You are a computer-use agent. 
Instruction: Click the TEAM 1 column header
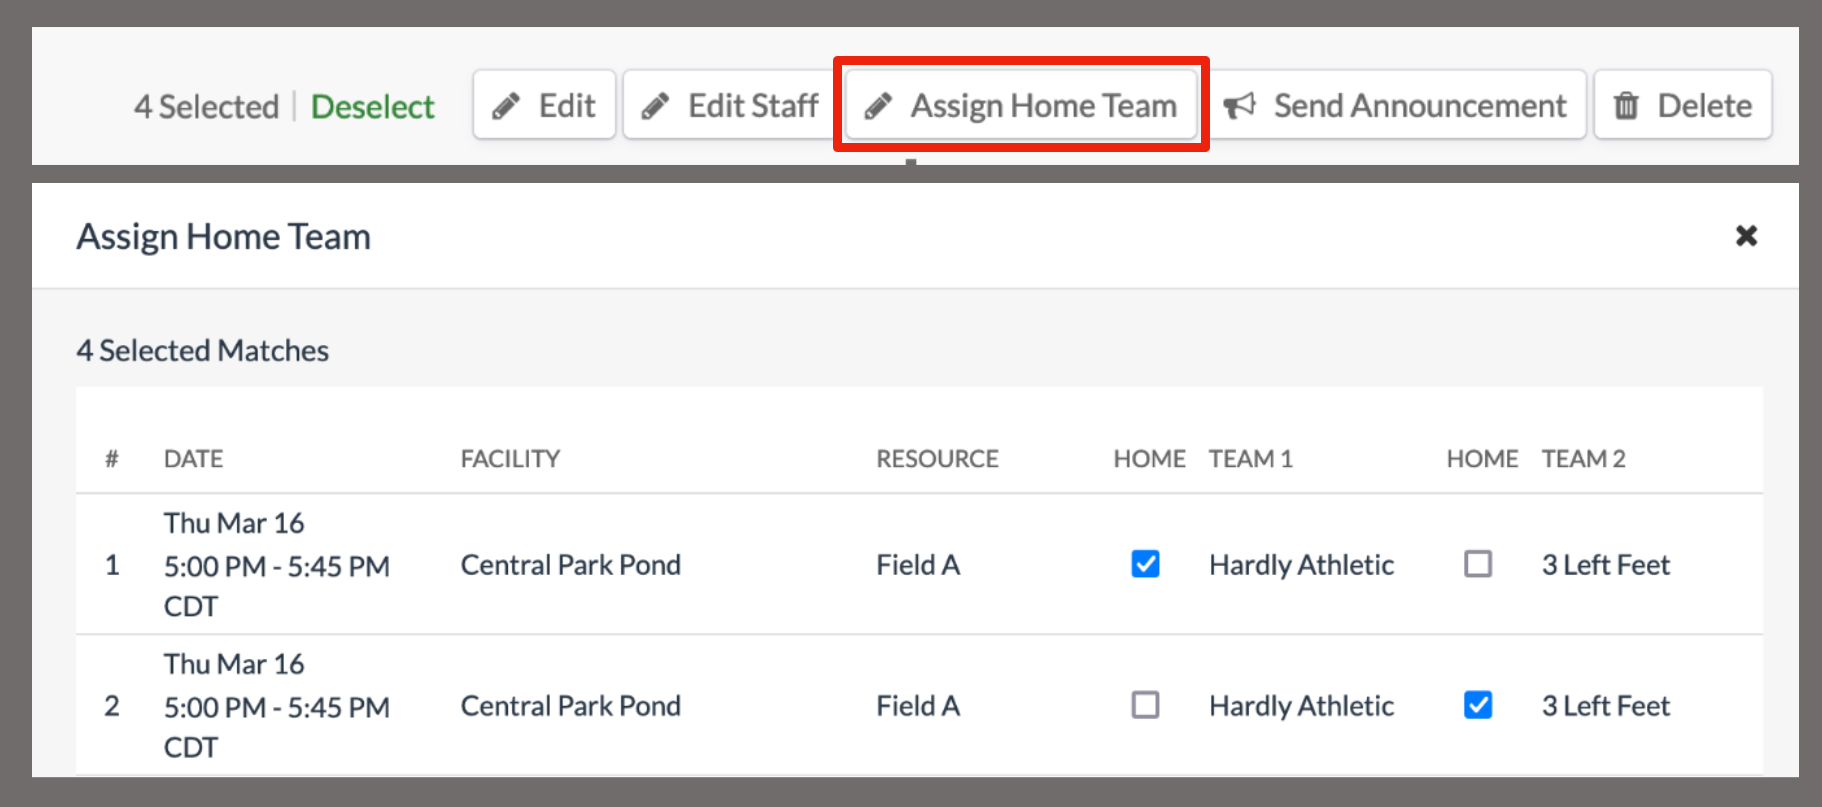tap(1250, 459)
